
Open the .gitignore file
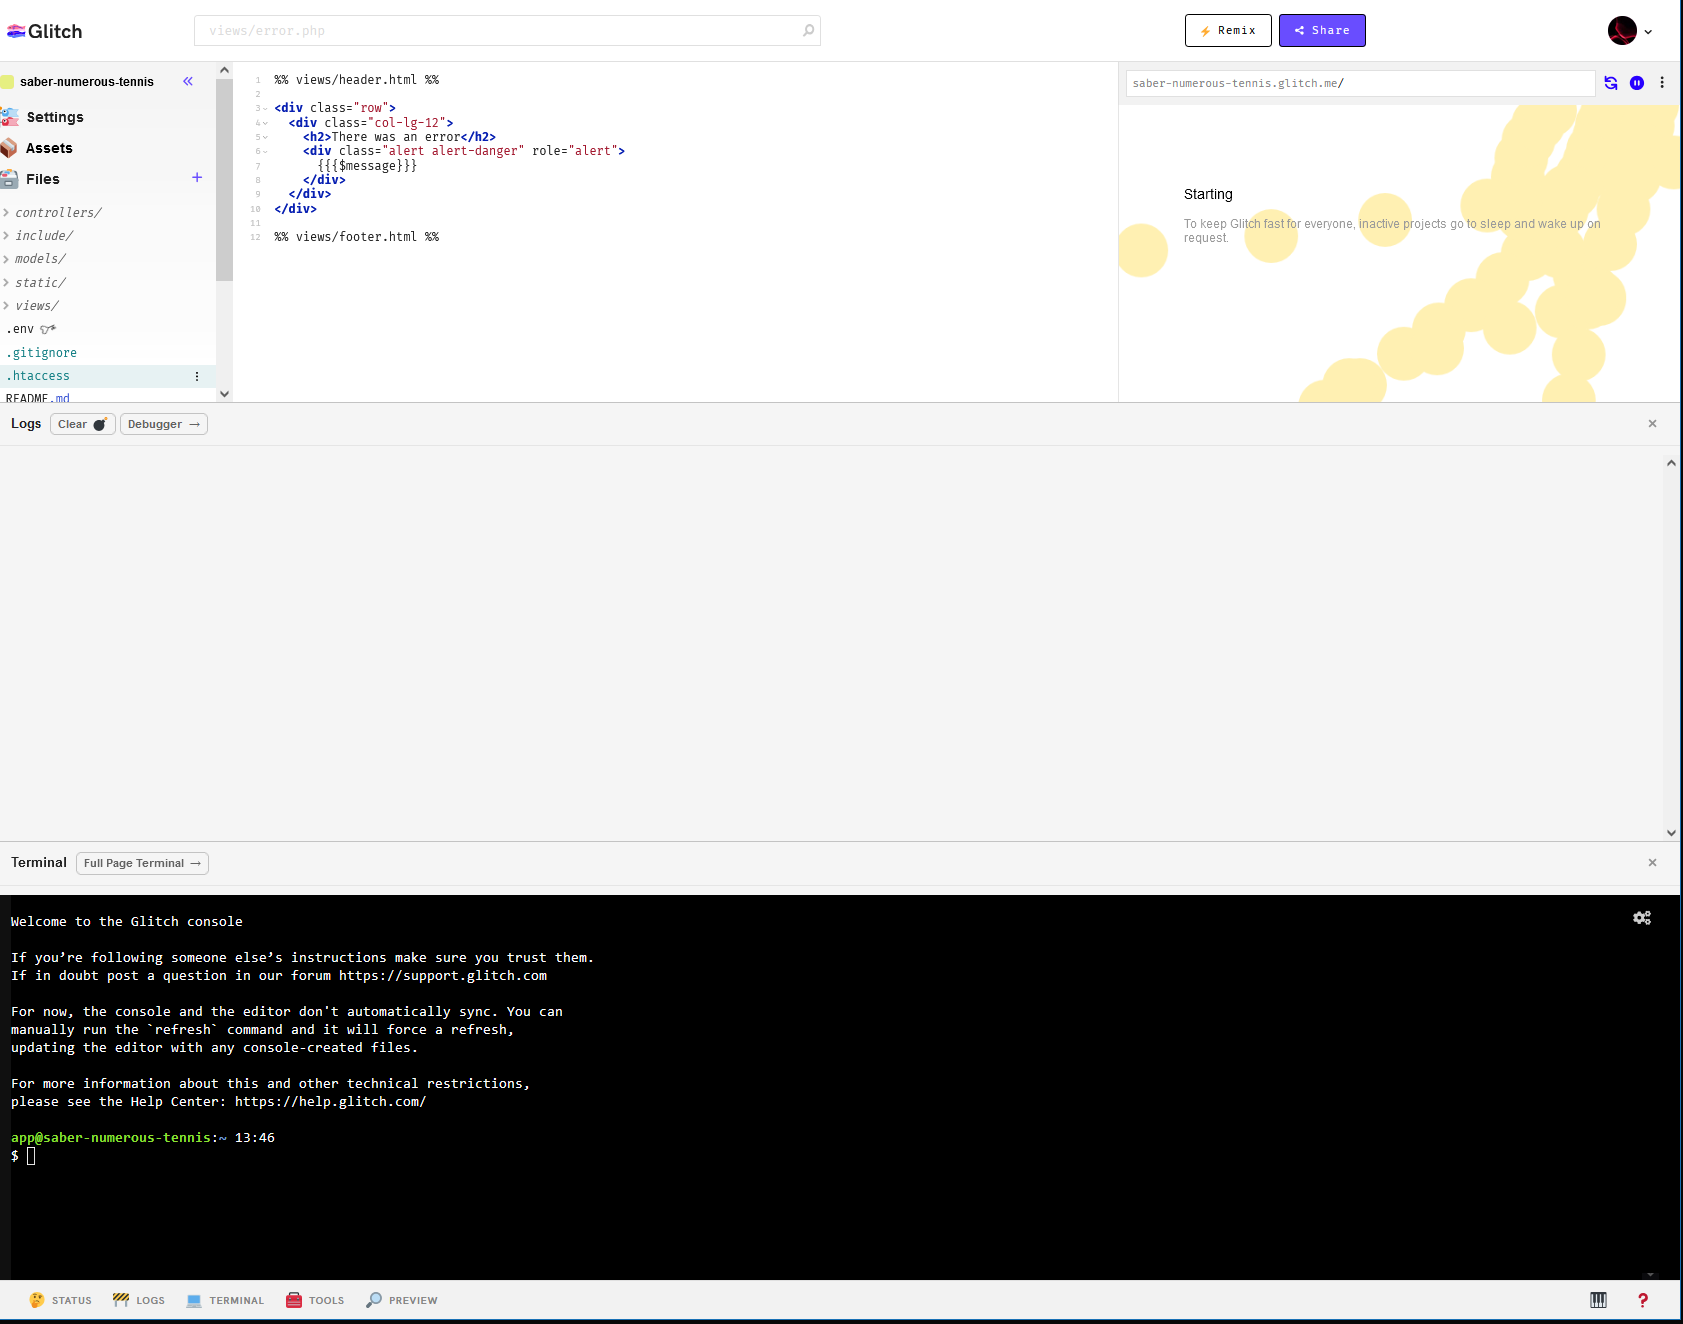click(41, 353)
